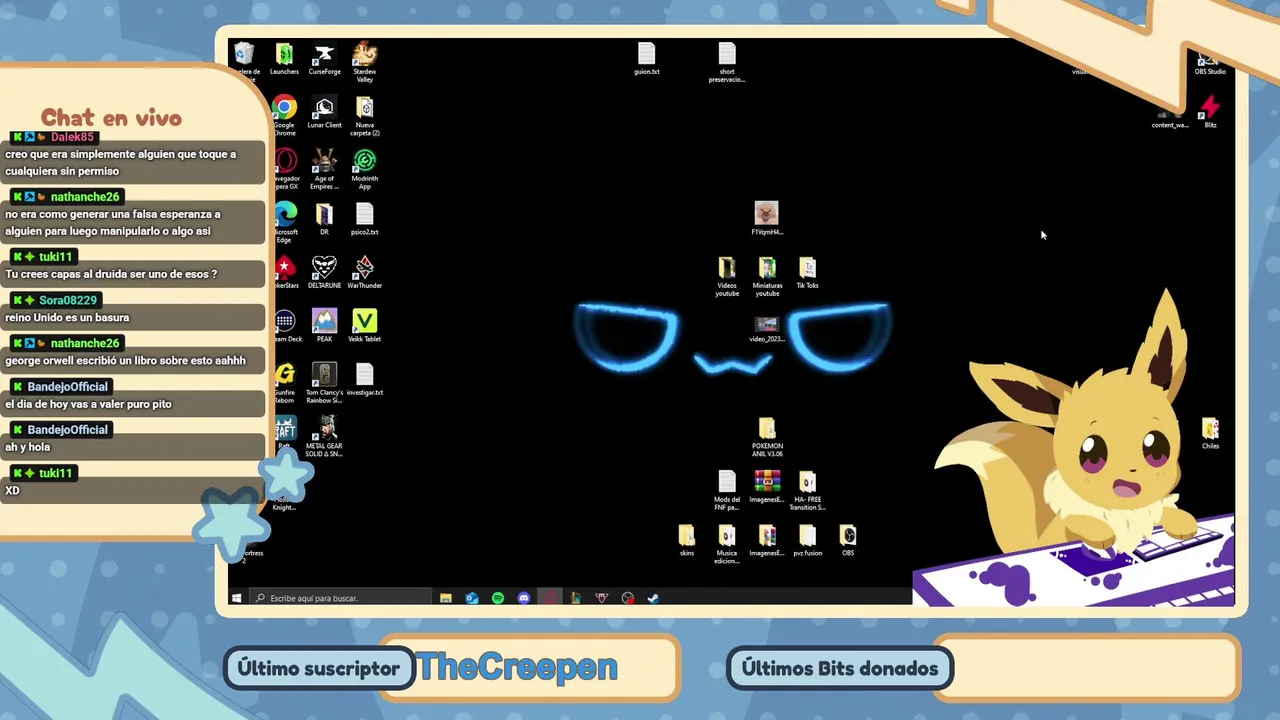
Task: Open the psico2.txt file
Action: coord(365,219)
